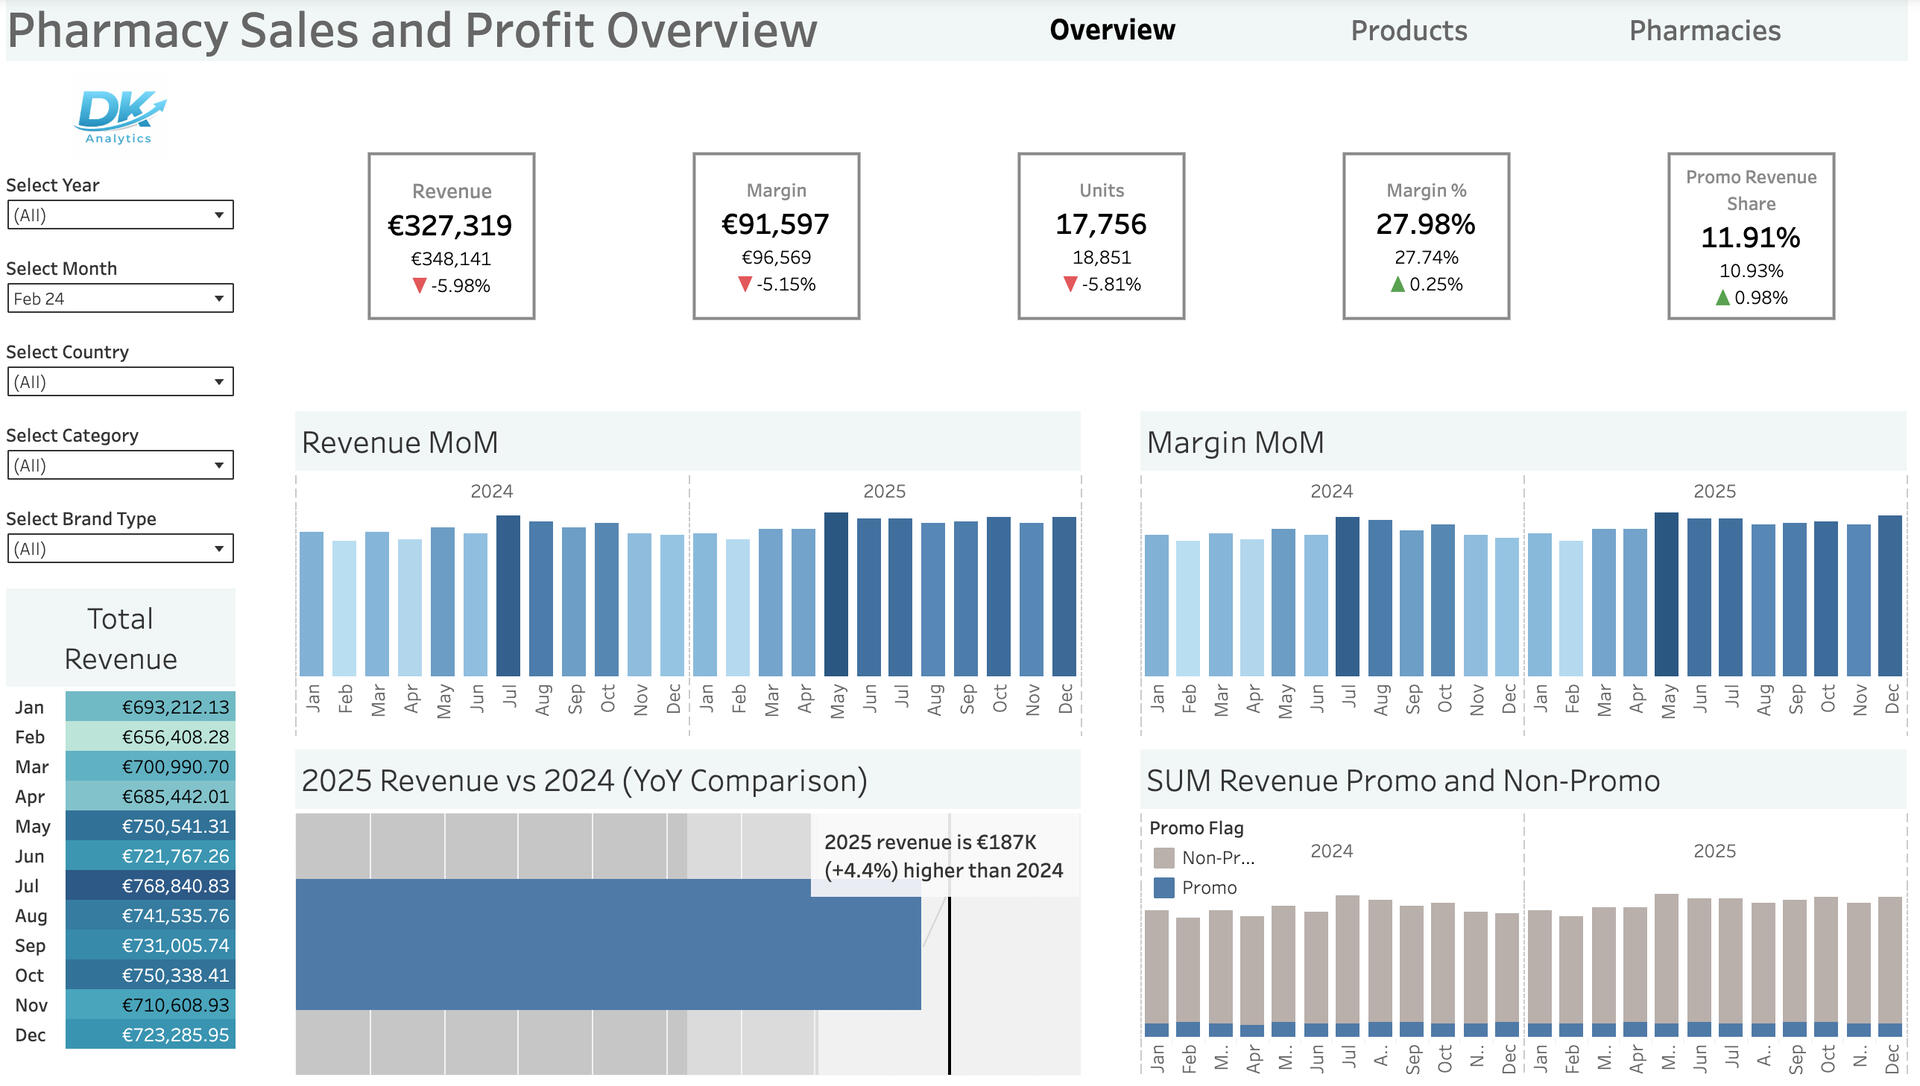This screenshot has width=1920, height=1086.
Task: Select the Margin KPI card
Action: [776, 237]
